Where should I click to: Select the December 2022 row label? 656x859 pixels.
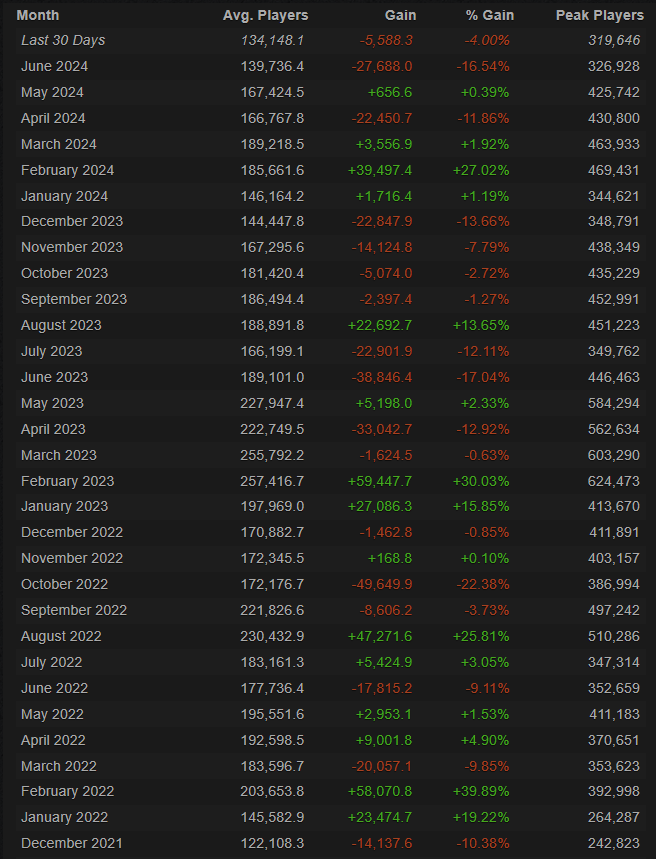click(x=72, y=532)
